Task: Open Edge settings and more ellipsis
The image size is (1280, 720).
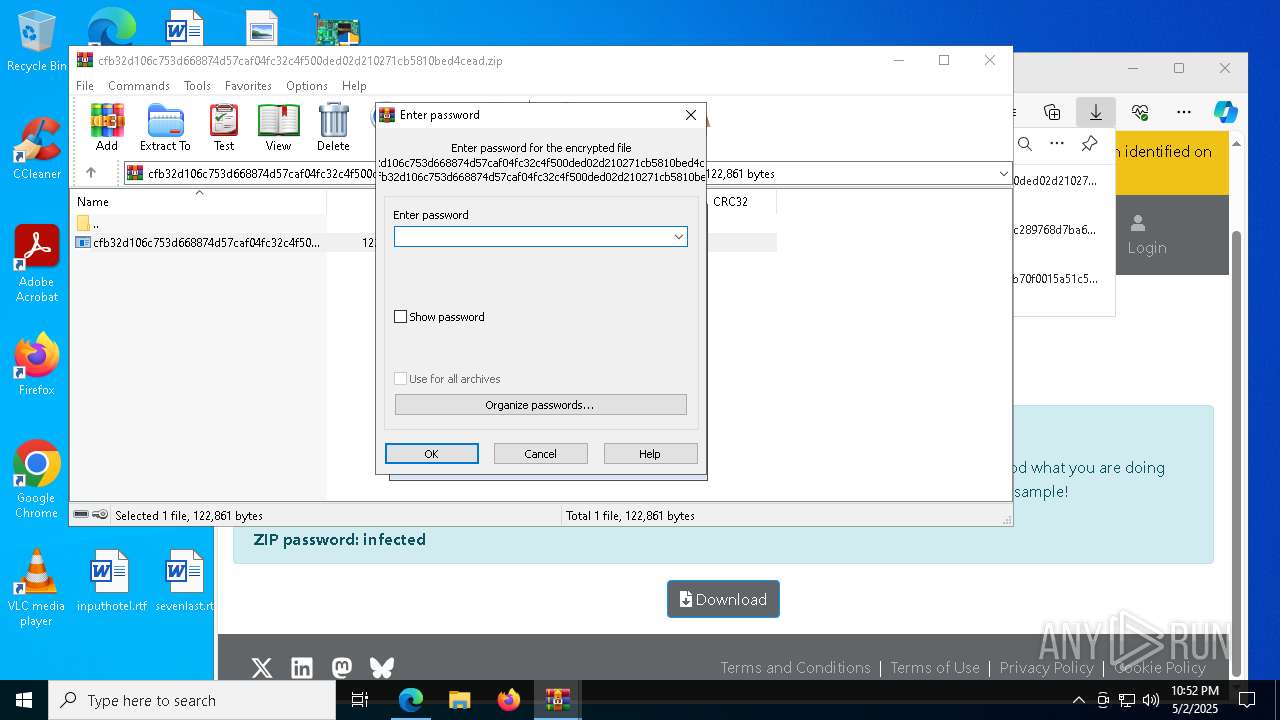Action: (1184, 112)
